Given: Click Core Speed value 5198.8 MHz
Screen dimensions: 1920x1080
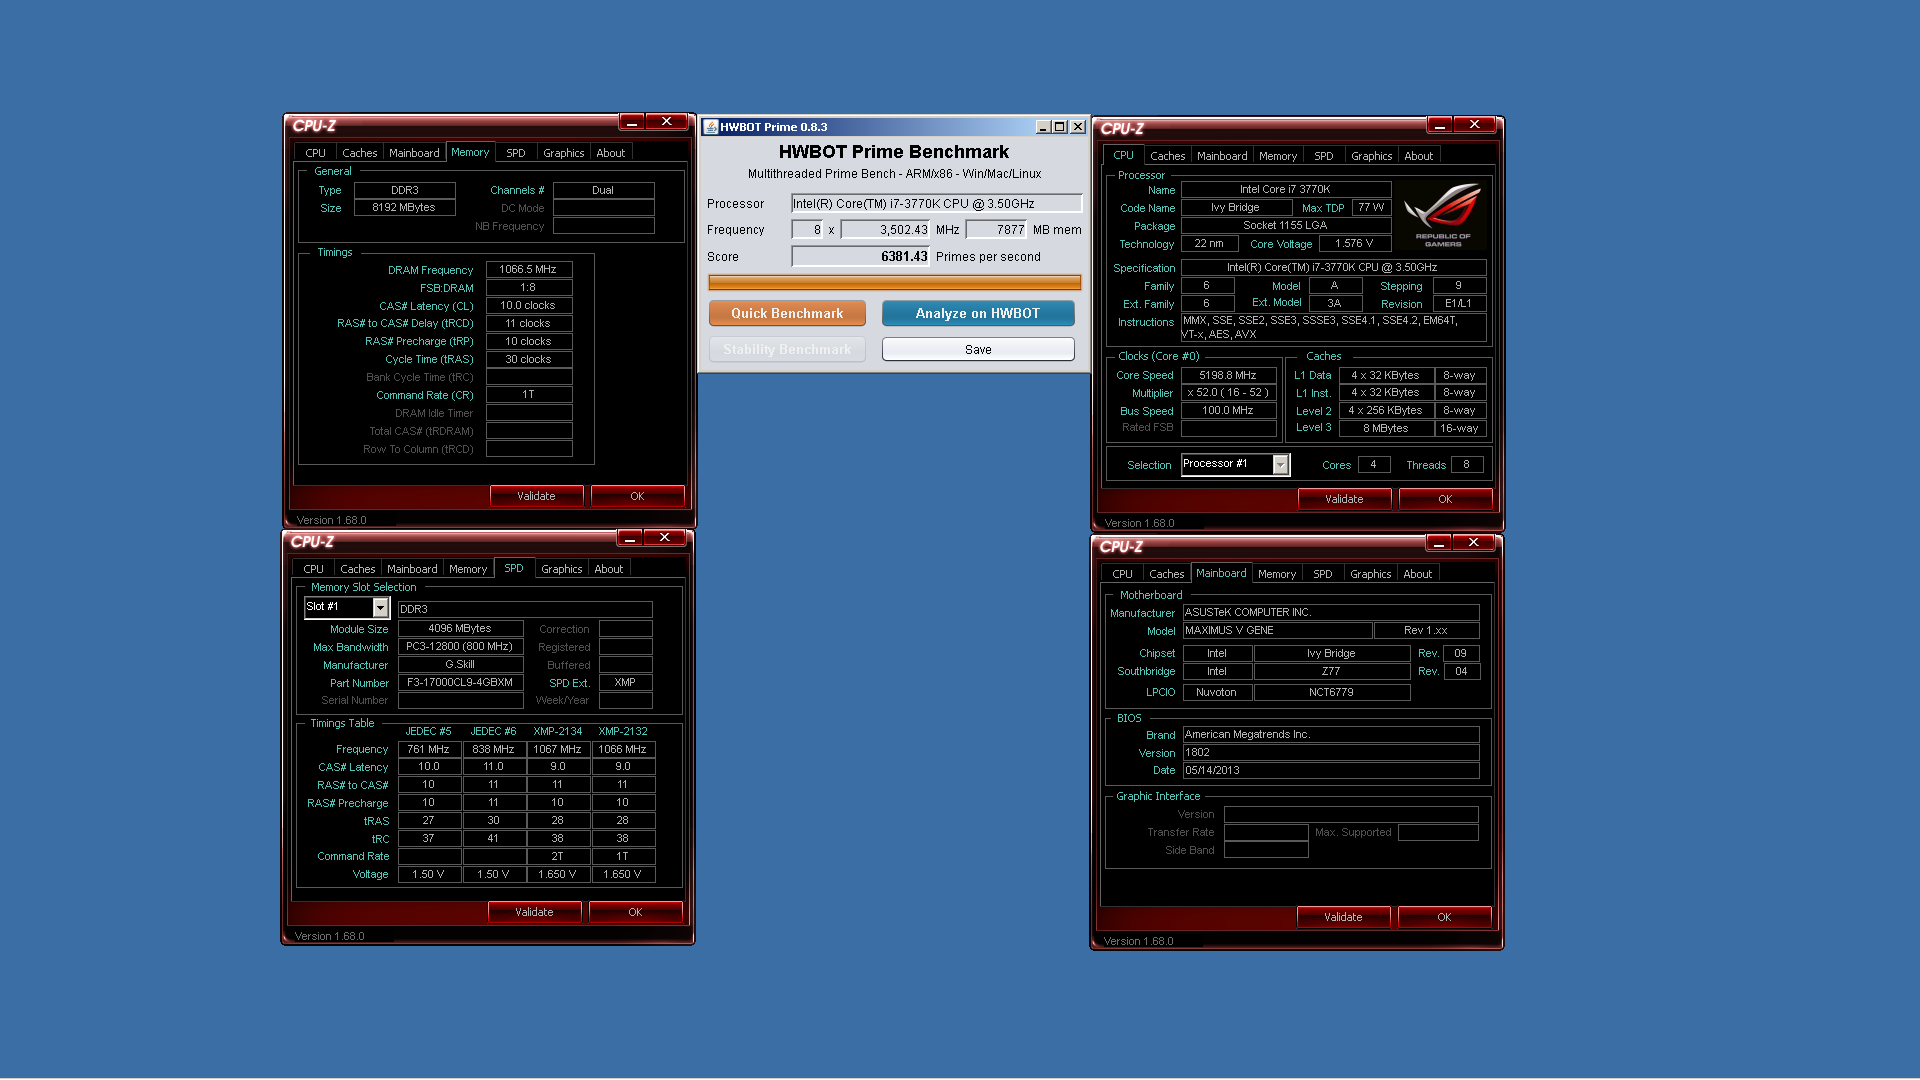Looking at the screenshot, I should point(1229,376).
